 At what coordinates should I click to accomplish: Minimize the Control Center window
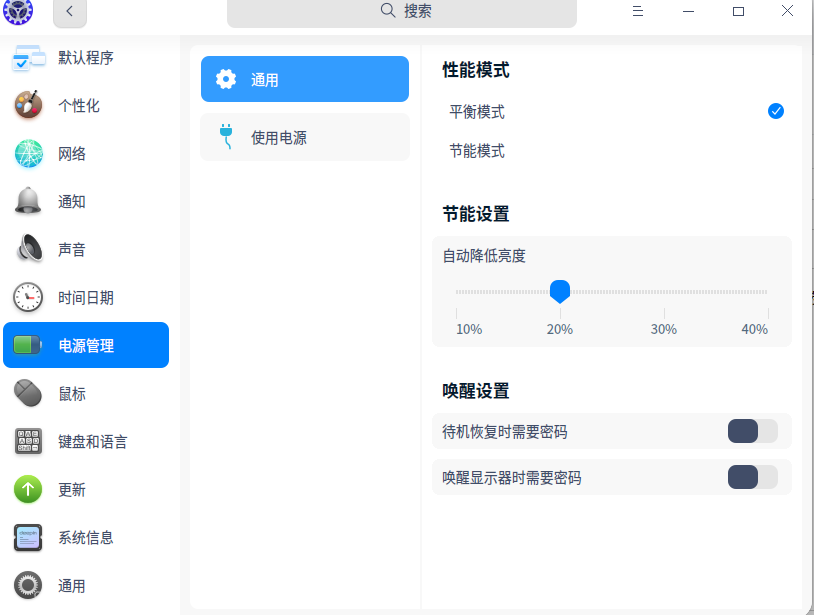tap(688, 11)
